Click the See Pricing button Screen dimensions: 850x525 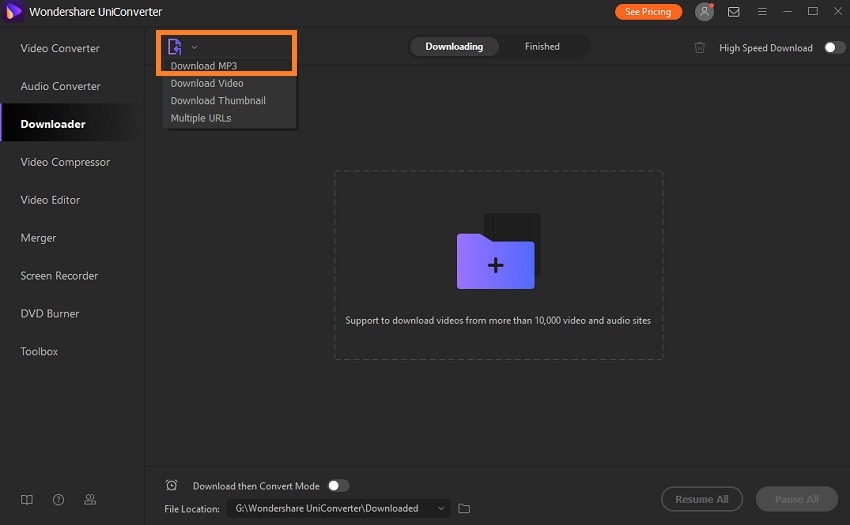648,11
